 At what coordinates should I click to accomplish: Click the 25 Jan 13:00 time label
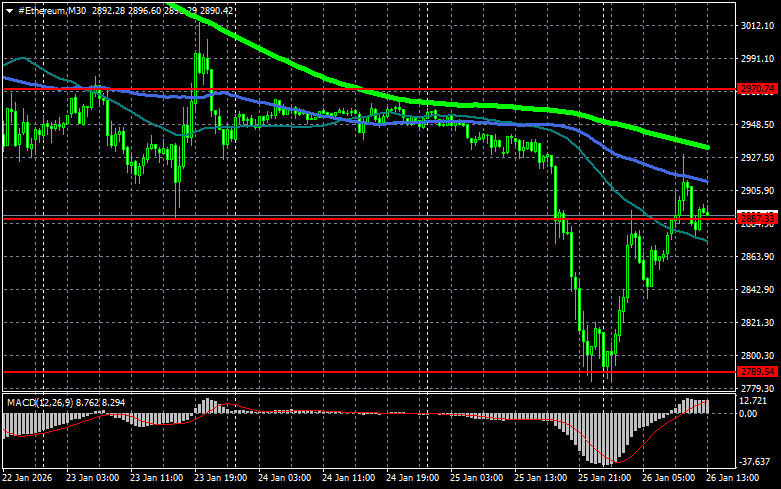[x=540, y=478]
